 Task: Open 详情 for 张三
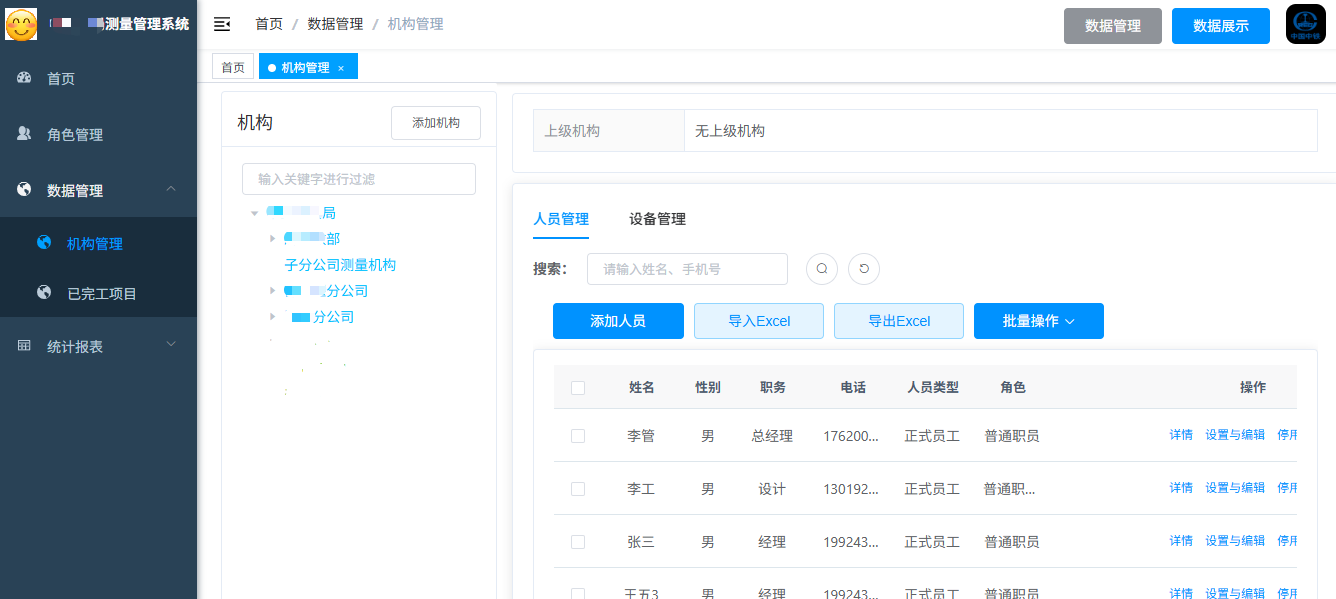coord(1181,541)
